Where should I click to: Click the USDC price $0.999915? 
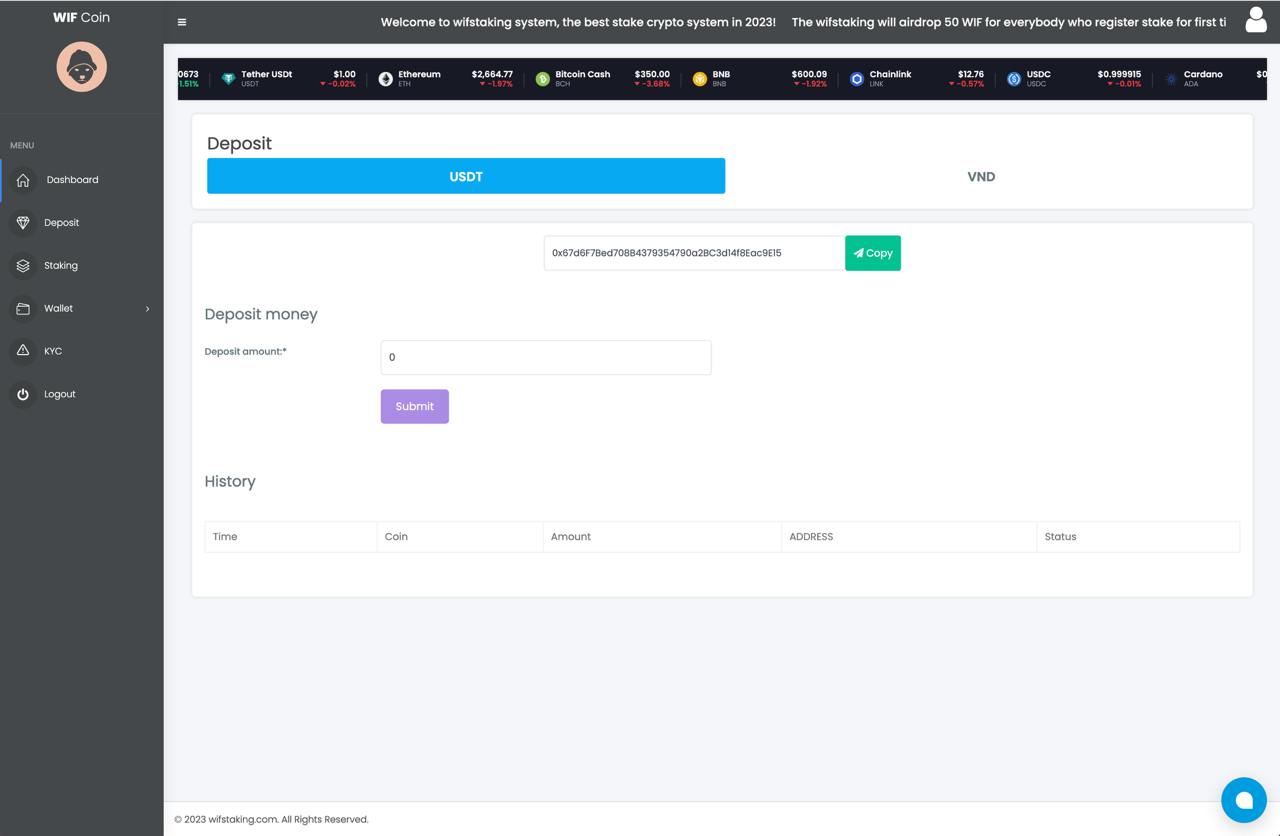tap(1119, 74)
